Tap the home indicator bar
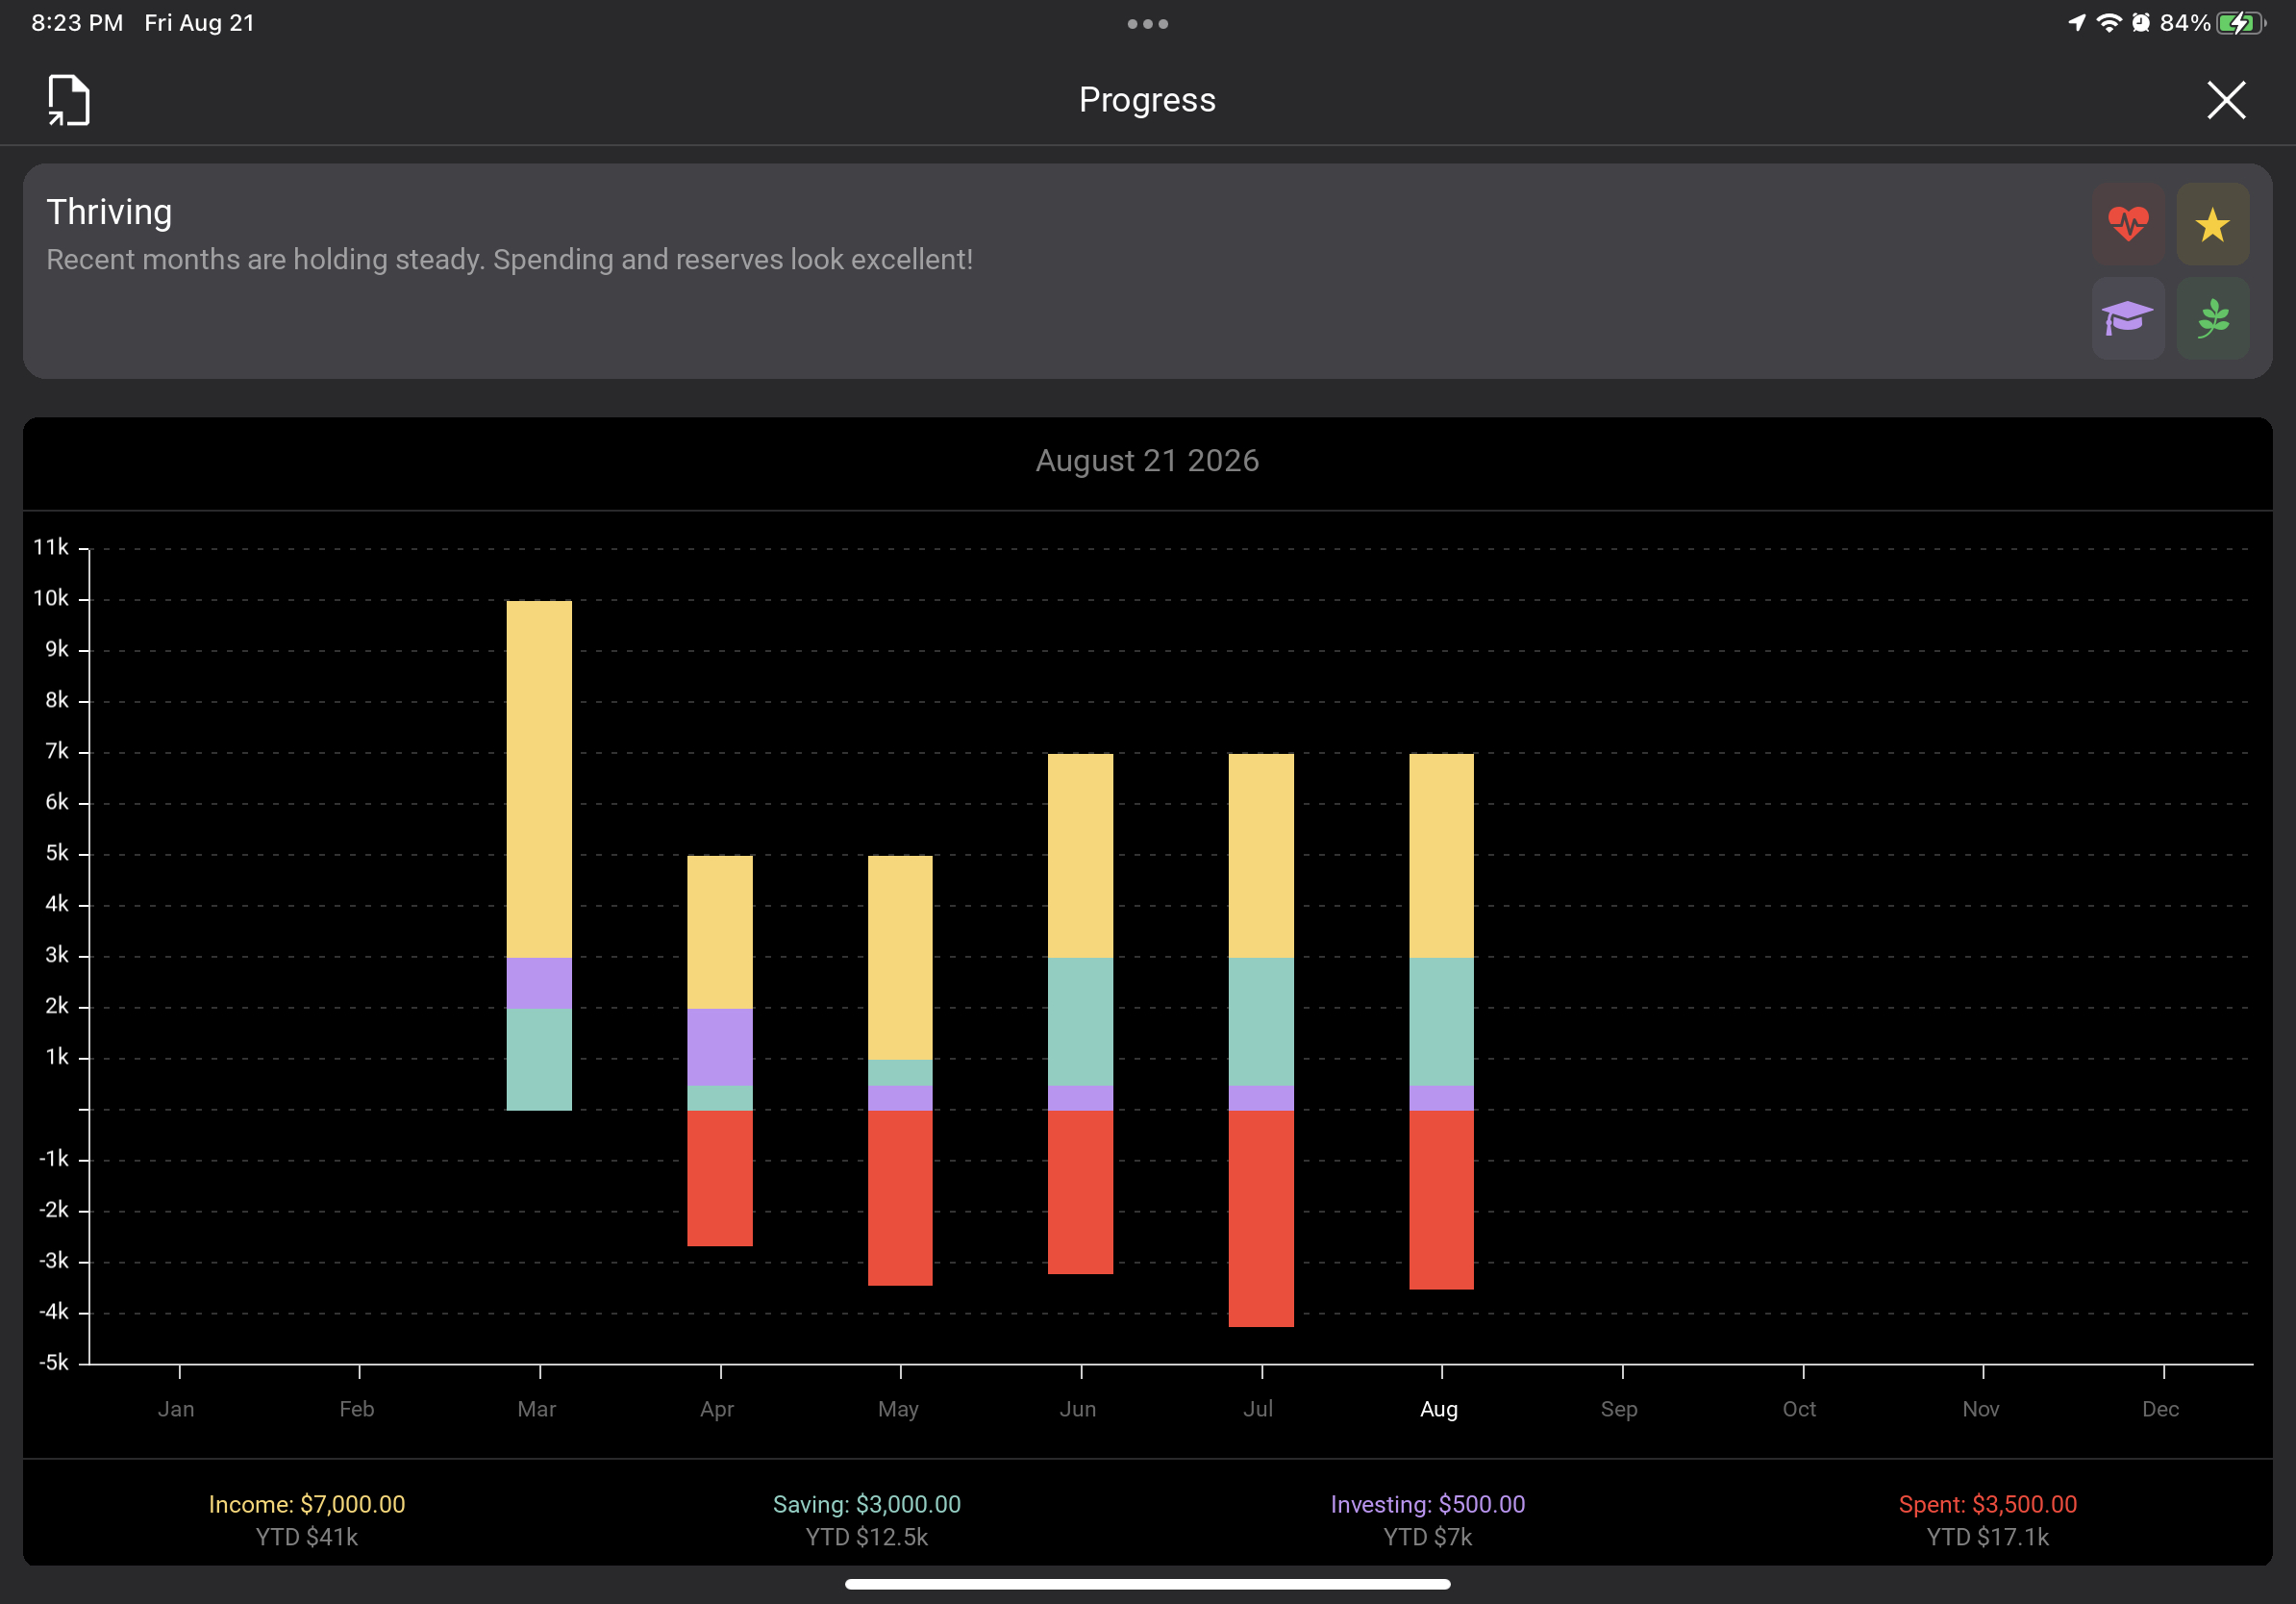The image size is (2296, 1604). 1147,1584
